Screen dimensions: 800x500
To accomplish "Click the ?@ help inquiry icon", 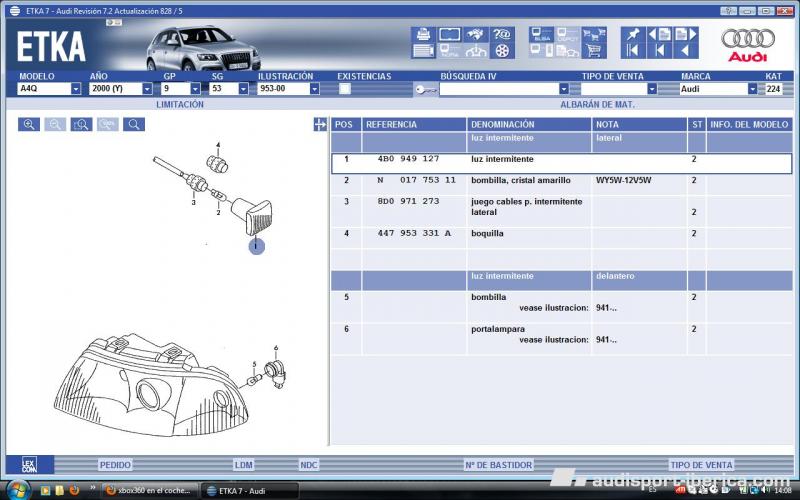I will click(502, 35).
